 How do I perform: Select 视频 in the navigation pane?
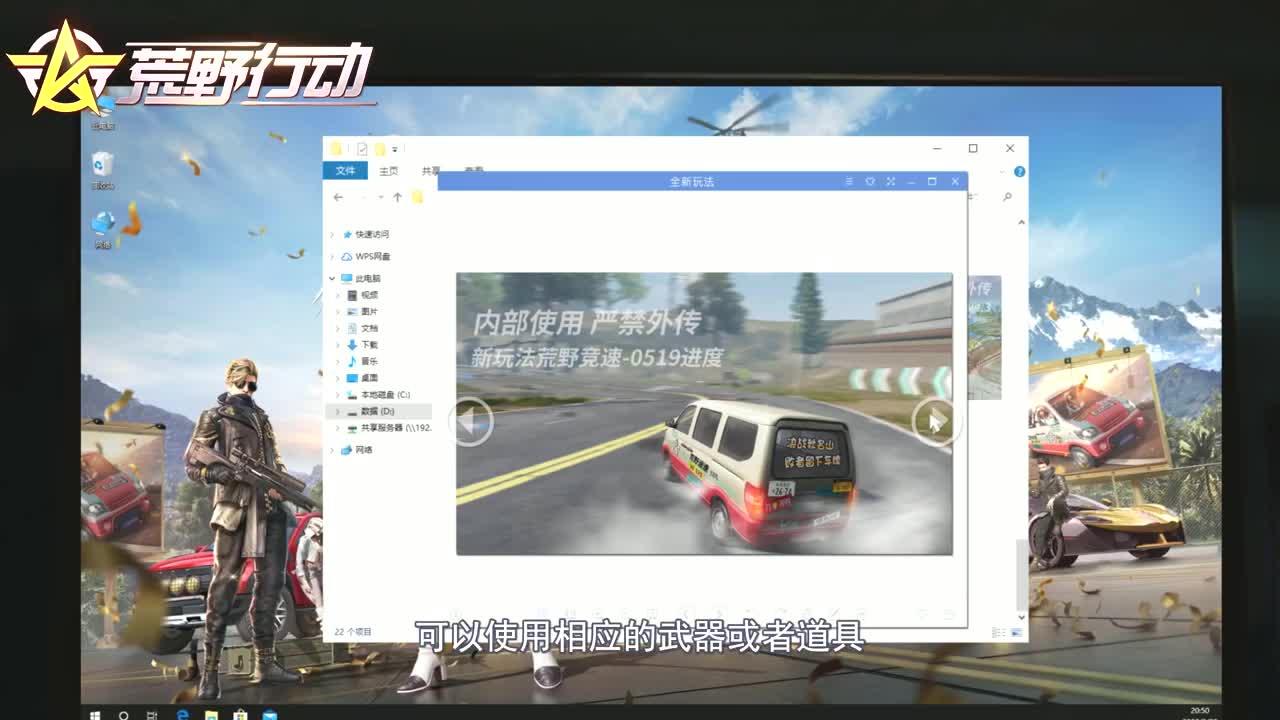click(x=362, y=295)
